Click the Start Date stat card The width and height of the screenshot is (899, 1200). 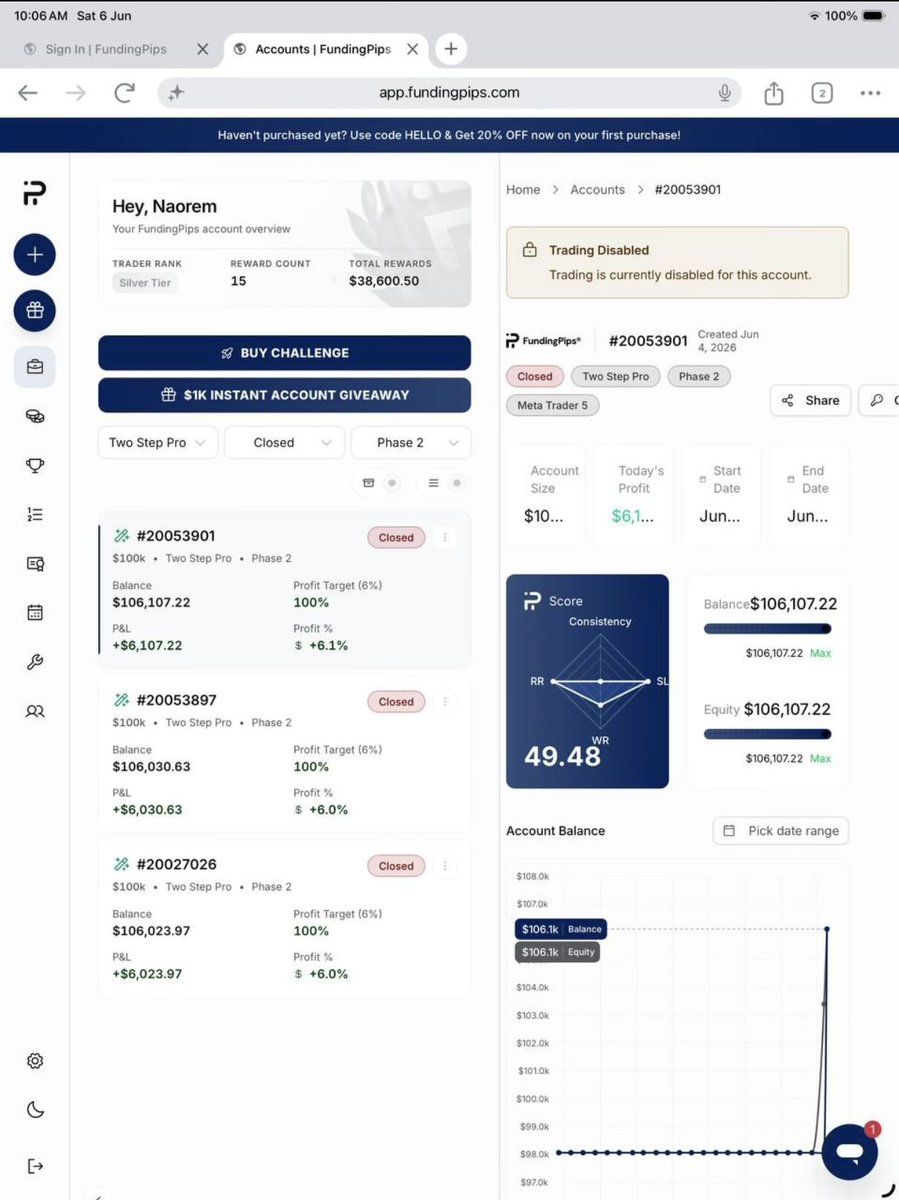[720, 495]
